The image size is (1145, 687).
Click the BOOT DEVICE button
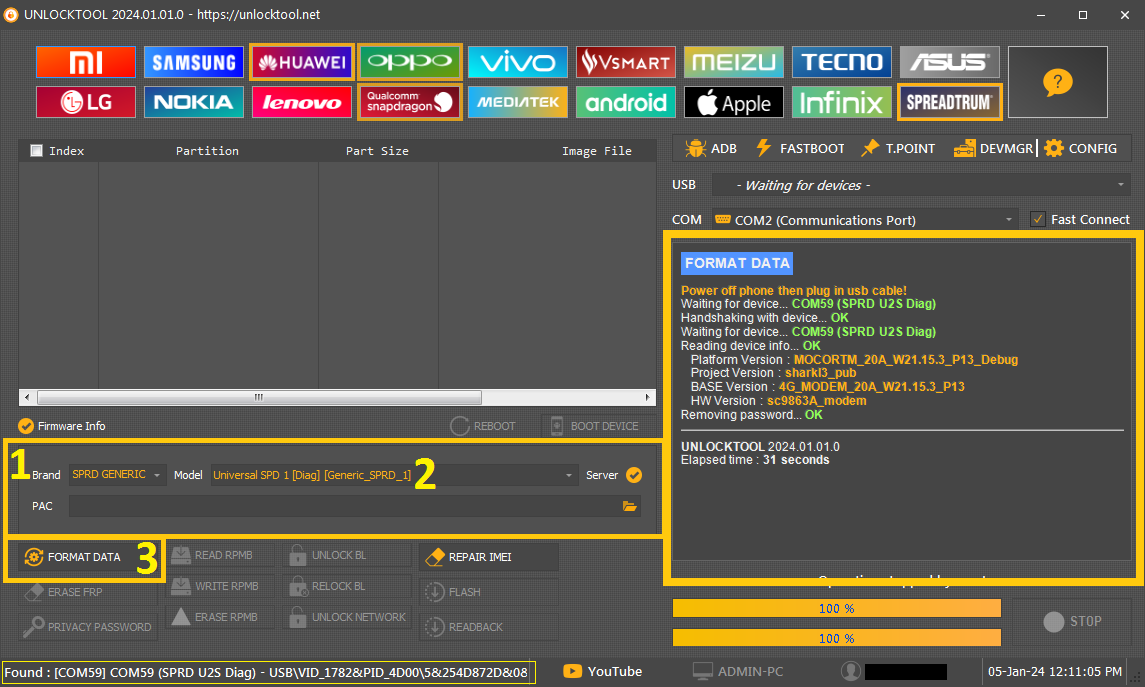[596, 426]
